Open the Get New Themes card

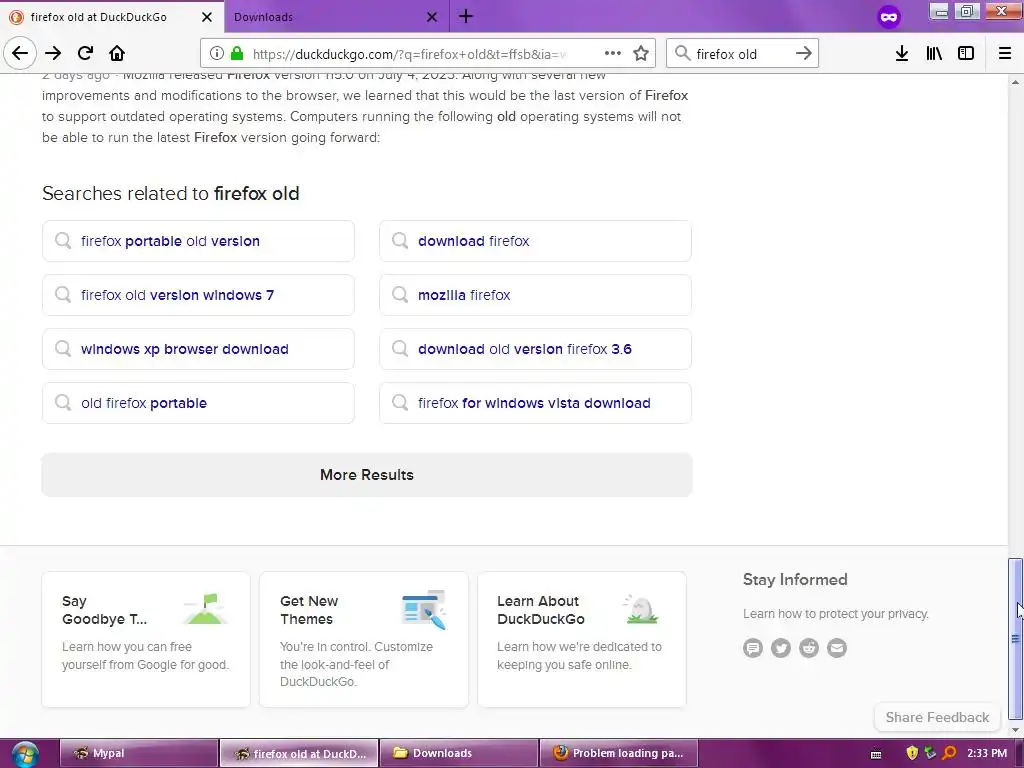364,639
